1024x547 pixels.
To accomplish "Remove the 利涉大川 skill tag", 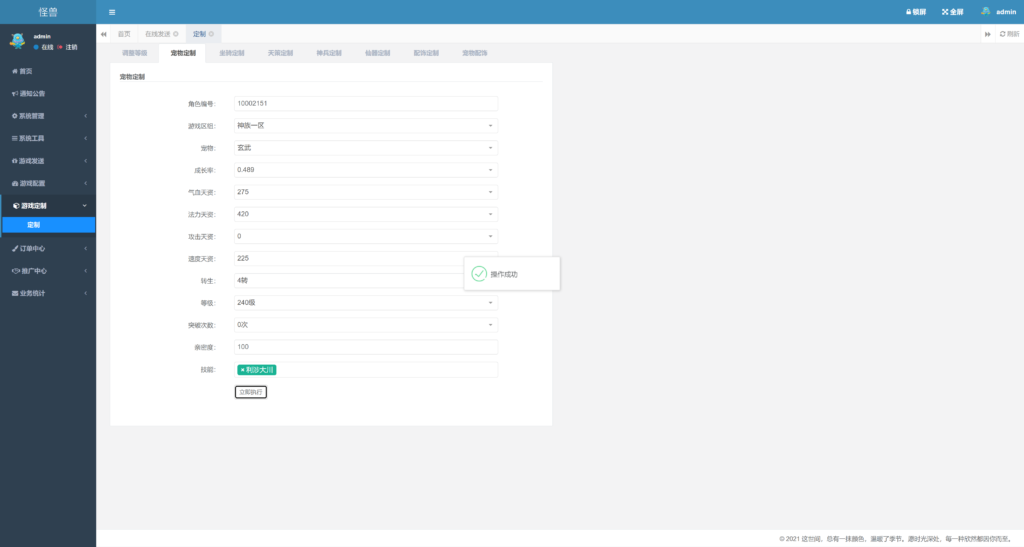I will point(242,370).
